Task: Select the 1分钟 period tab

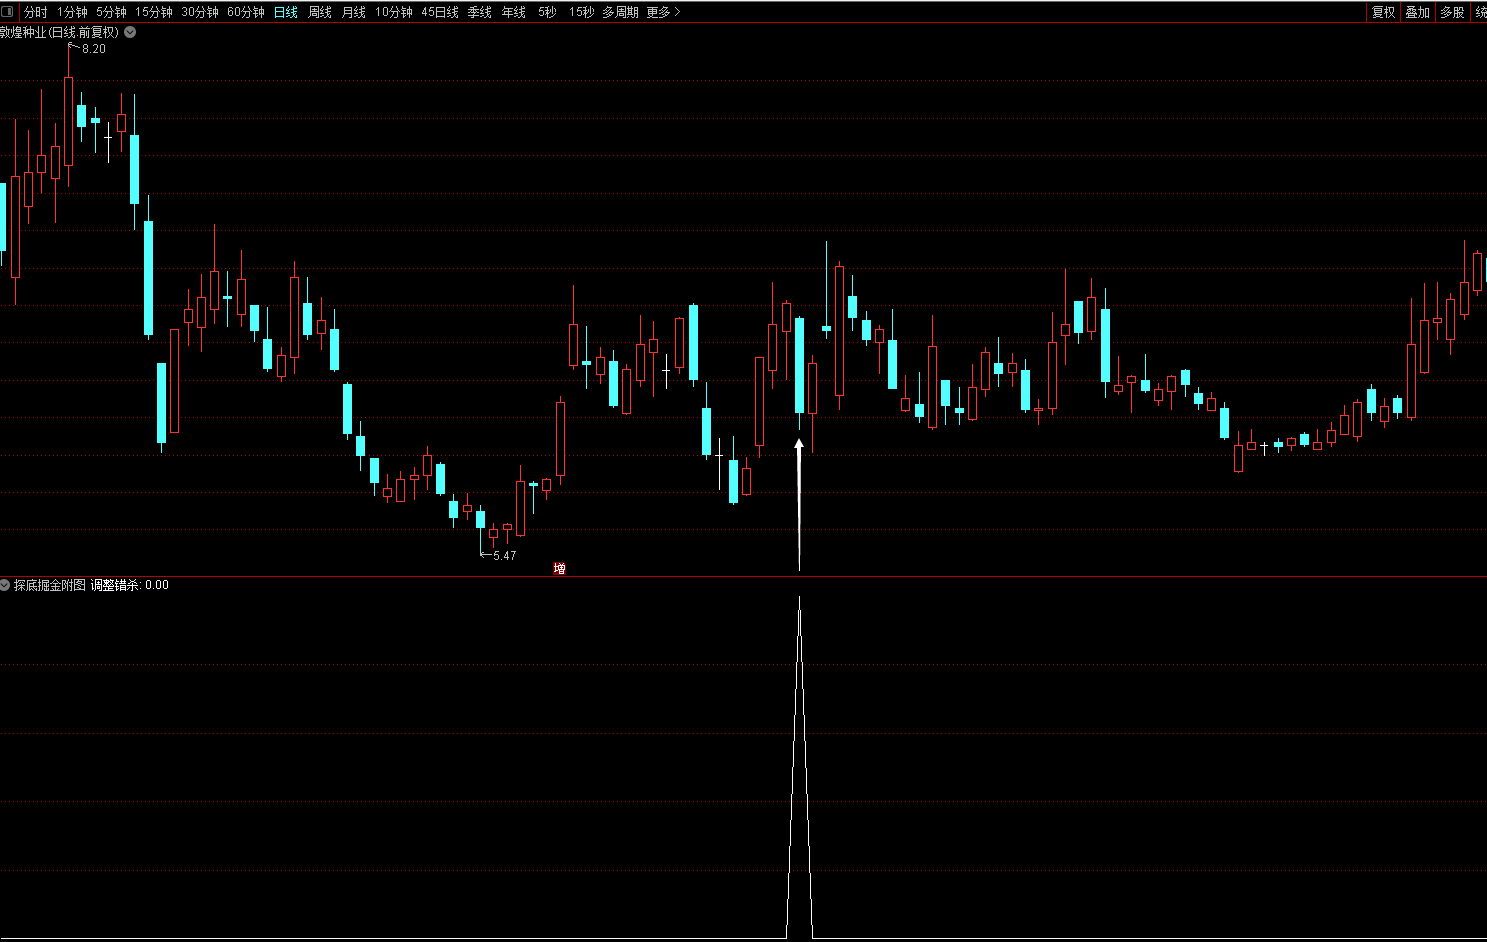Action: point(72,12)
